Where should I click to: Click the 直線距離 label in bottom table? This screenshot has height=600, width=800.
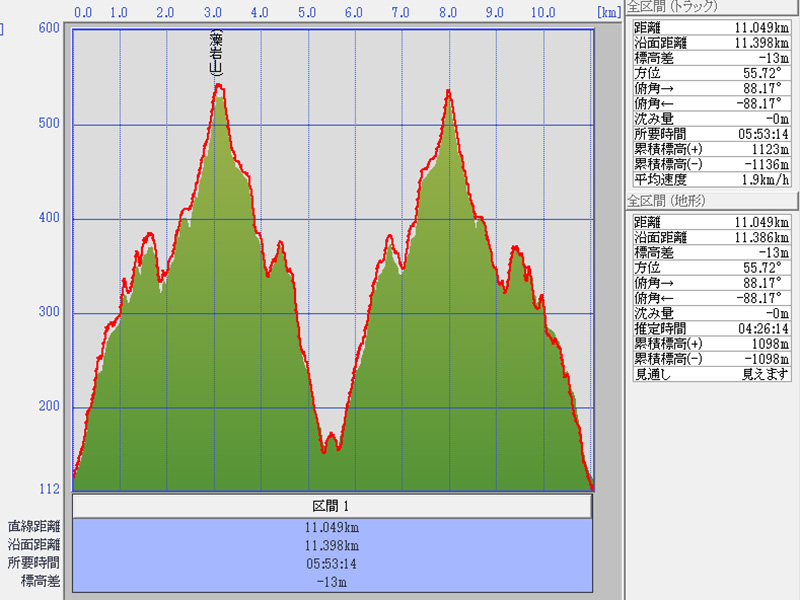pyautogui.click(x=34, y=527)
